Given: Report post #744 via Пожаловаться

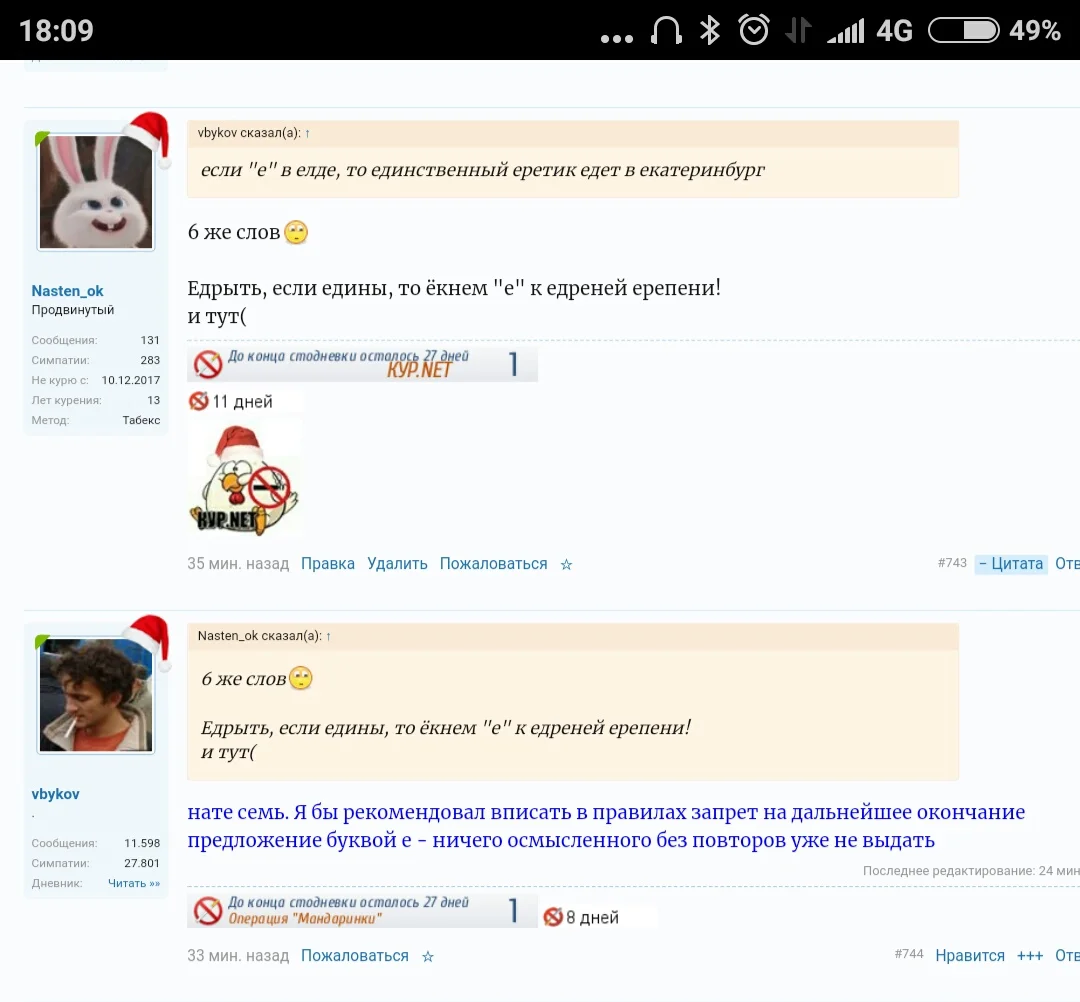Looking at the screenshot, I should pyautogui.click(x=355, y=955).
